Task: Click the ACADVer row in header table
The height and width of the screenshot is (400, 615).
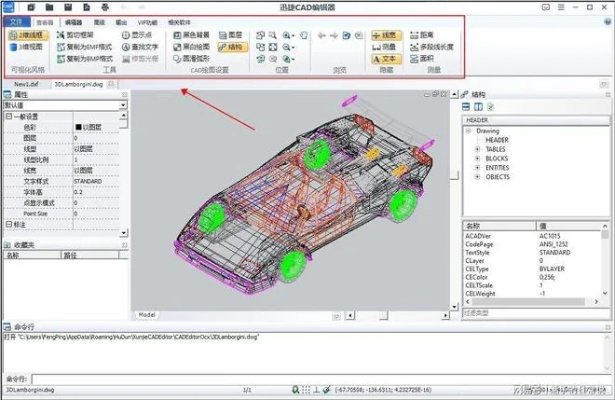Action: coord(532,236)
